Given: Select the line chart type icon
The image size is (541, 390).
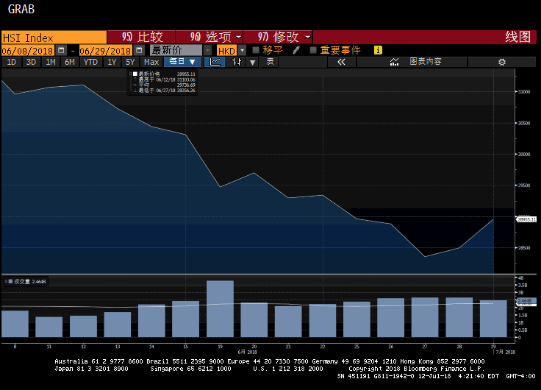Looking at the screenshot, I should point(215,62).
